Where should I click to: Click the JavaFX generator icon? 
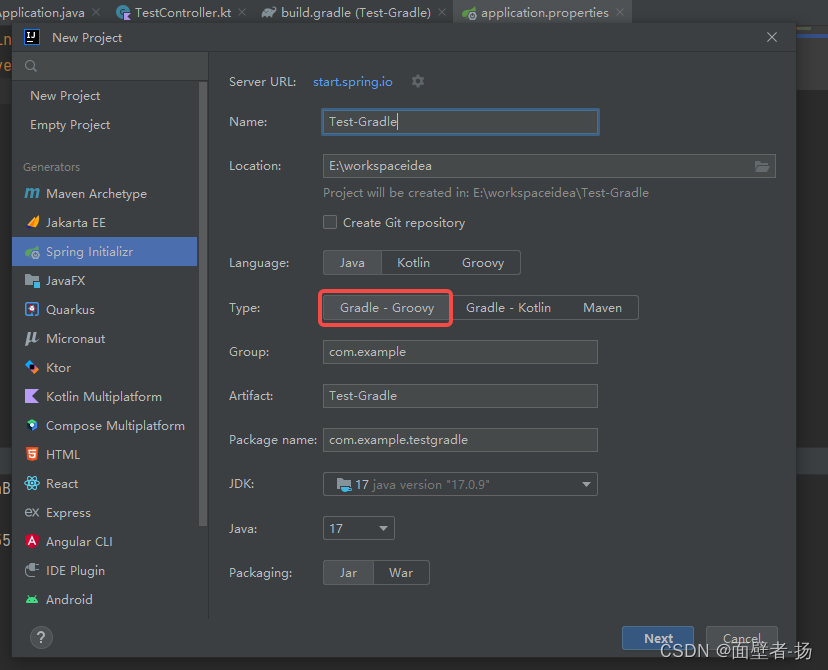click(32, 281)
